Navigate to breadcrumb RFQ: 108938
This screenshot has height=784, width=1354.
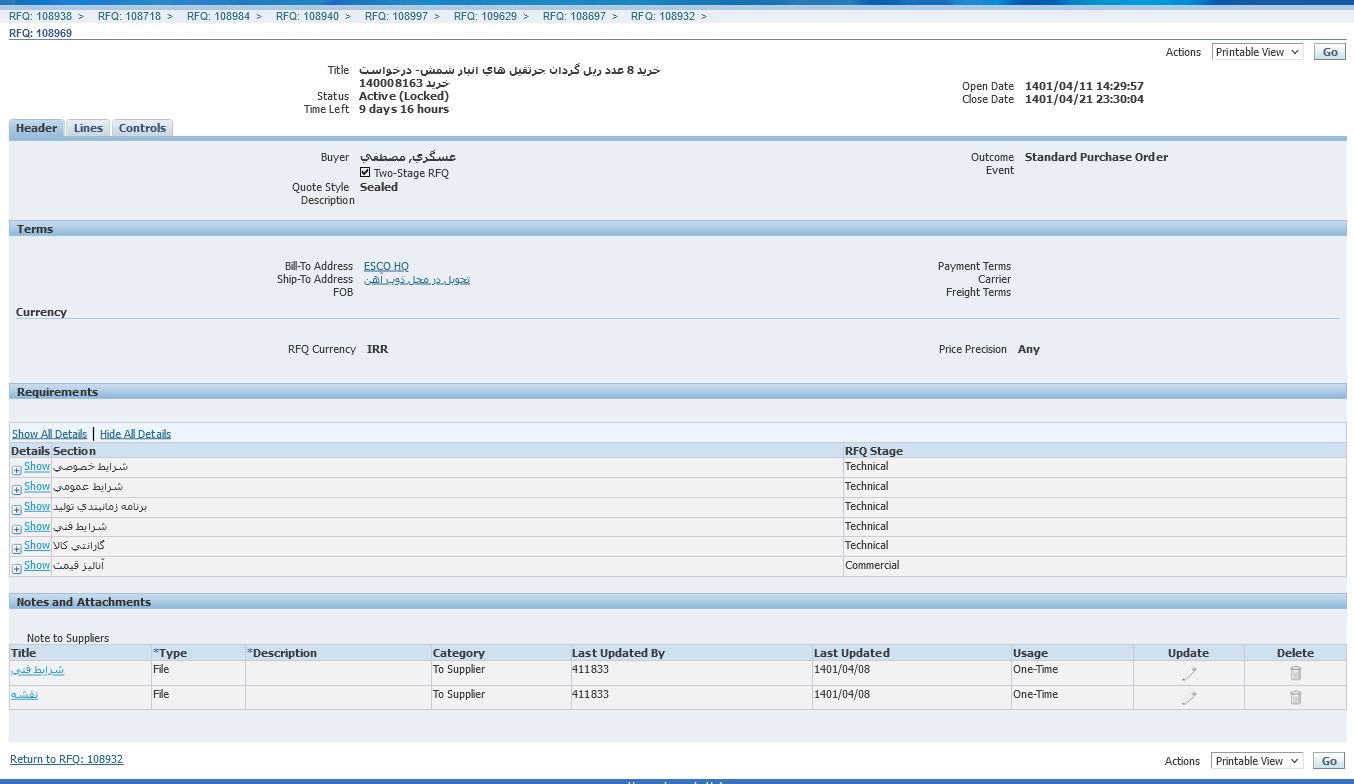point(40,16)
